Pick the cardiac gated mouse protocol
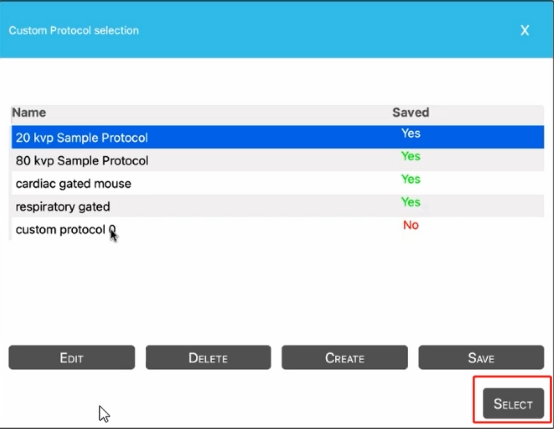This screenshot has height=429, width=554. point(278,183)
